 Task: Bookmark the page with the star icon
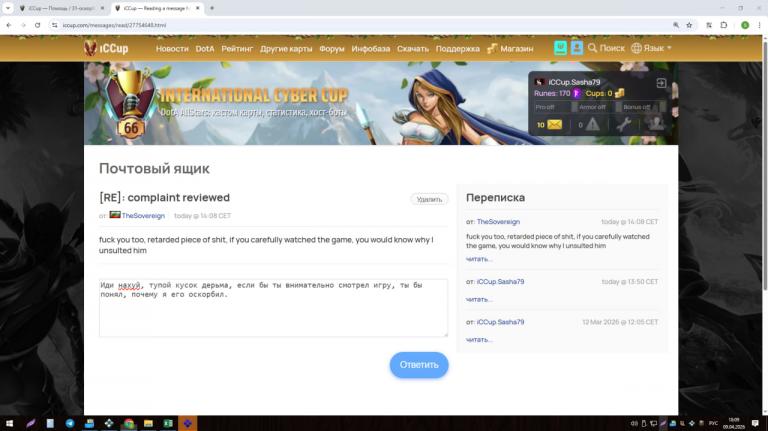[689, 25]
